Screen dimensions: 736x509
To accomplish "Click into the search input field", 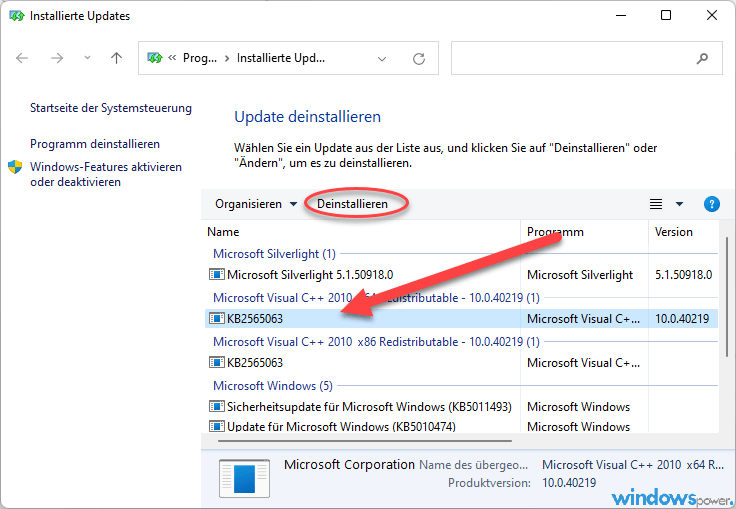I will click(587, 58).
